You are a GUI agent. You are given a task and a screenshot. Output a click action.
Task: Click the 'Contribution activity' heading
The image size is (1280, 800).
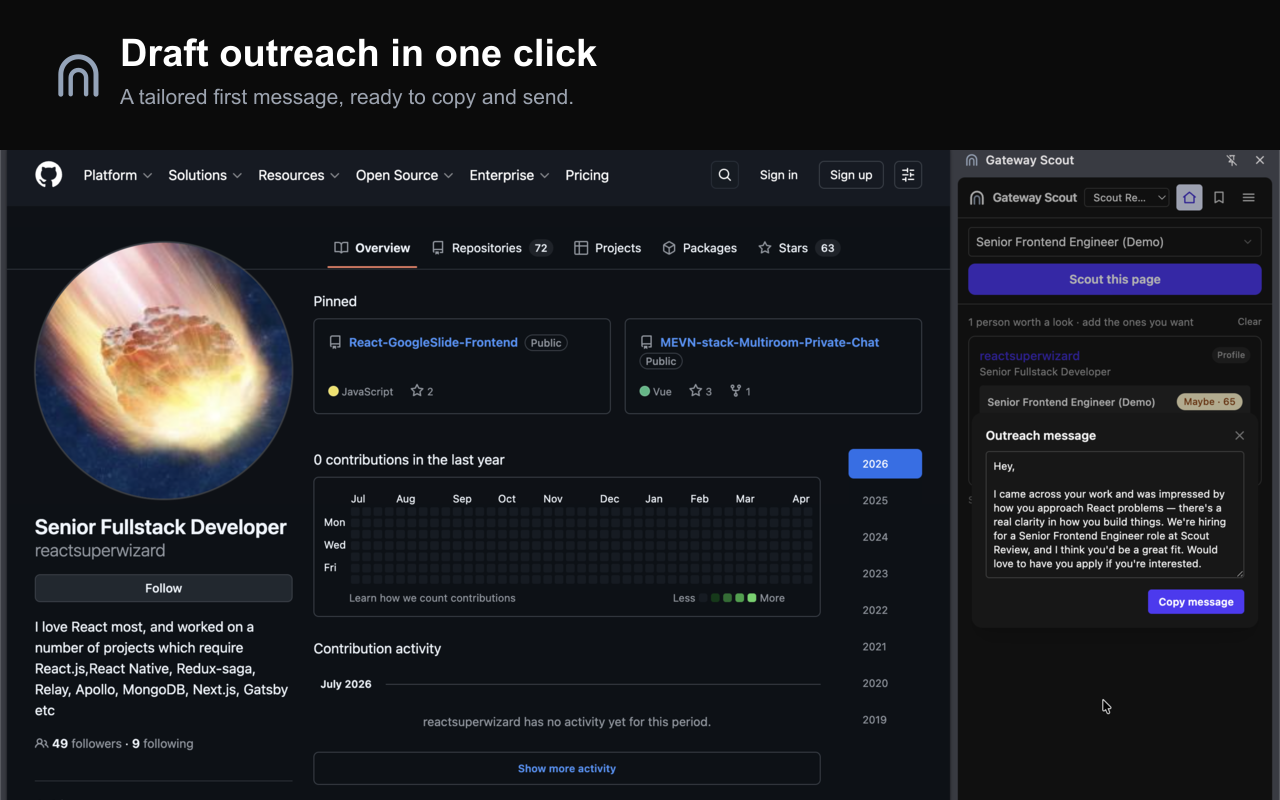pos(377,649)
